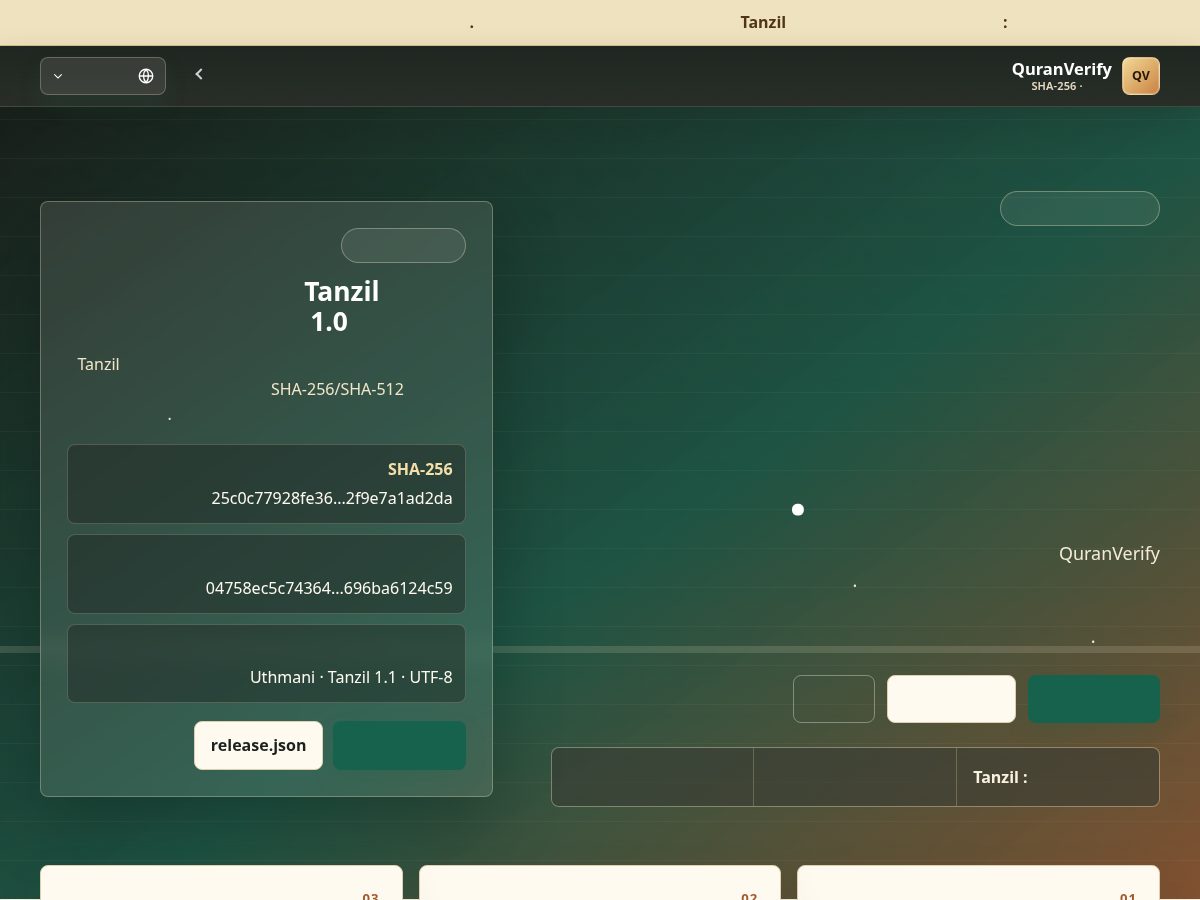The height and width of the screenshot is (900, 1200).
Task: Click the 'Tanzil :' cell in the stats strip
Action: coord(1058,777)
